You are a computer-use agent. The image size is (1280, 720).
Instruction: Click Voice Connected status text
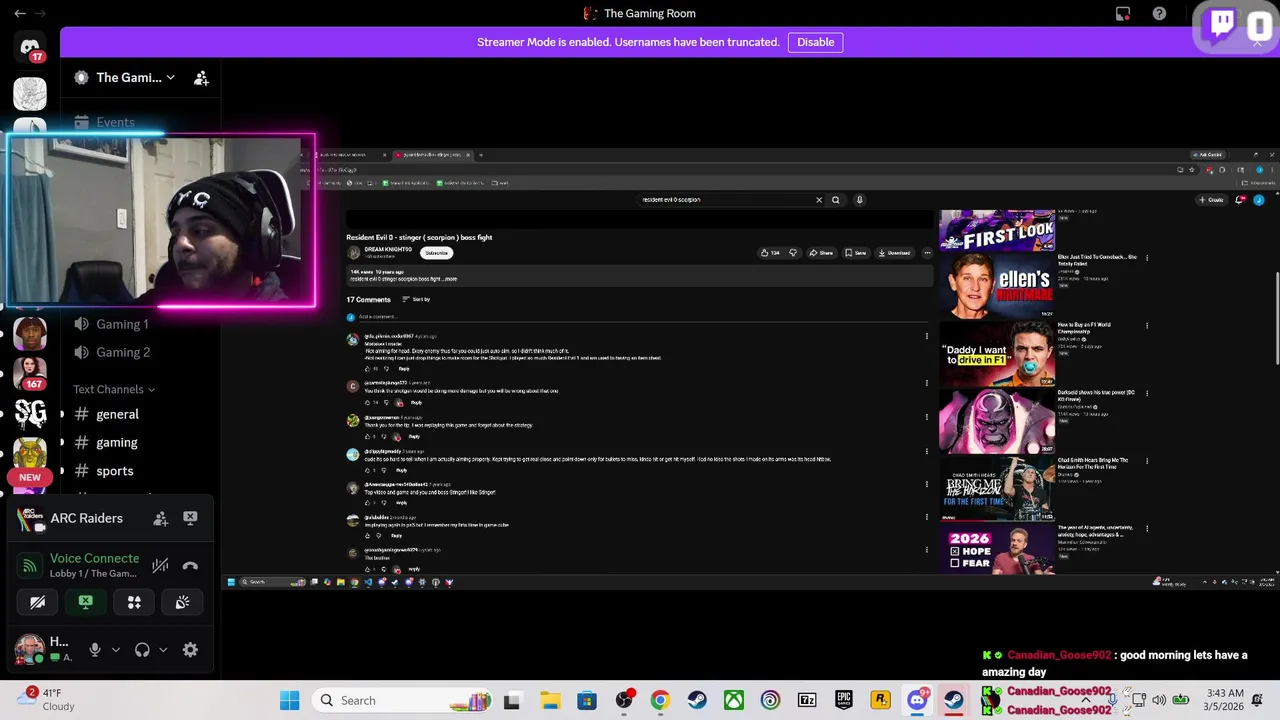point(94,558)
